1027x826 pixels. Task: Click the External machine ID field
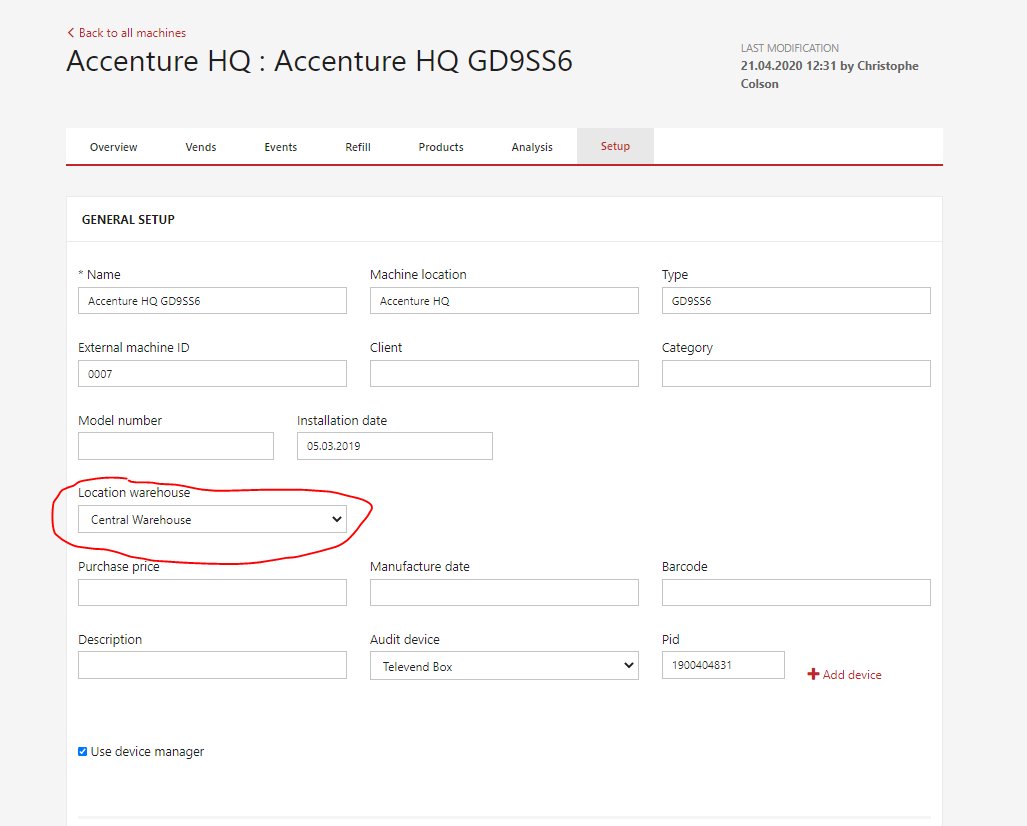point(212,374)
